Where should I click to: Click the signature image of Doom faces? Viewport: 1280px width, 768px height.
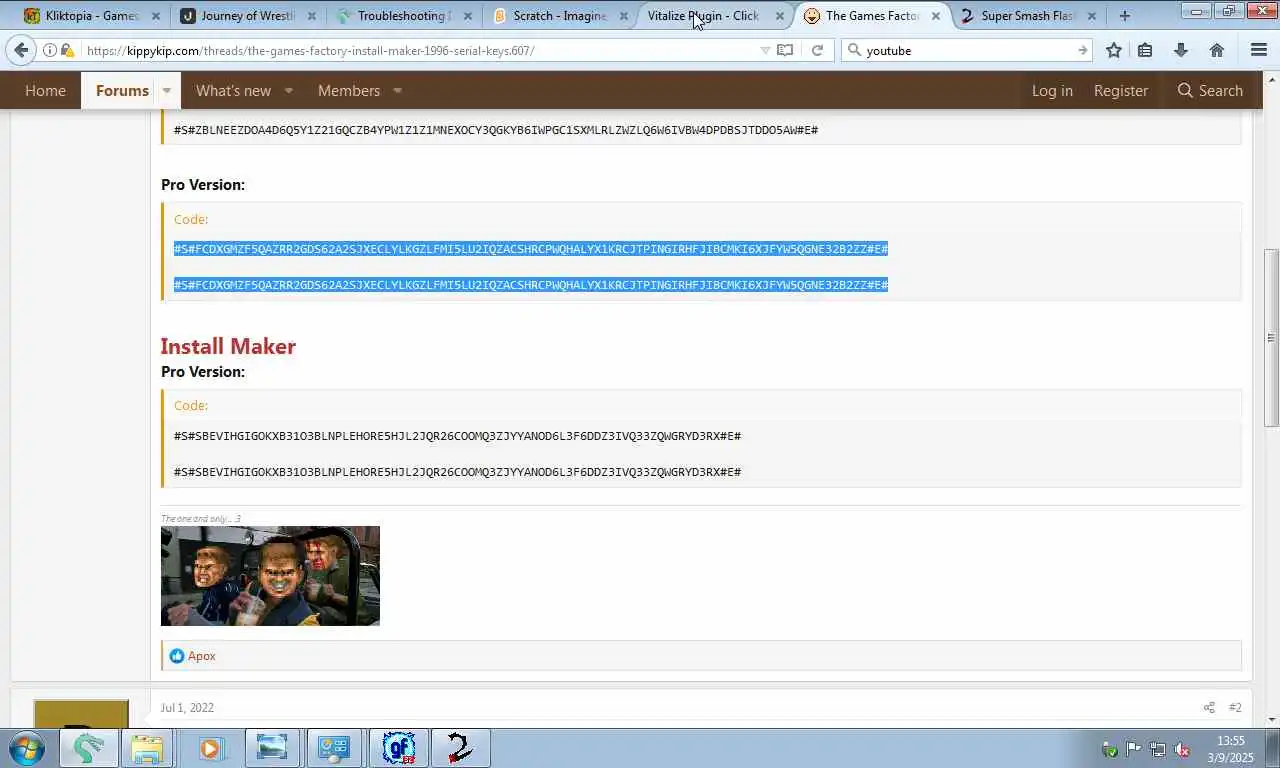(x=270, y=576)
